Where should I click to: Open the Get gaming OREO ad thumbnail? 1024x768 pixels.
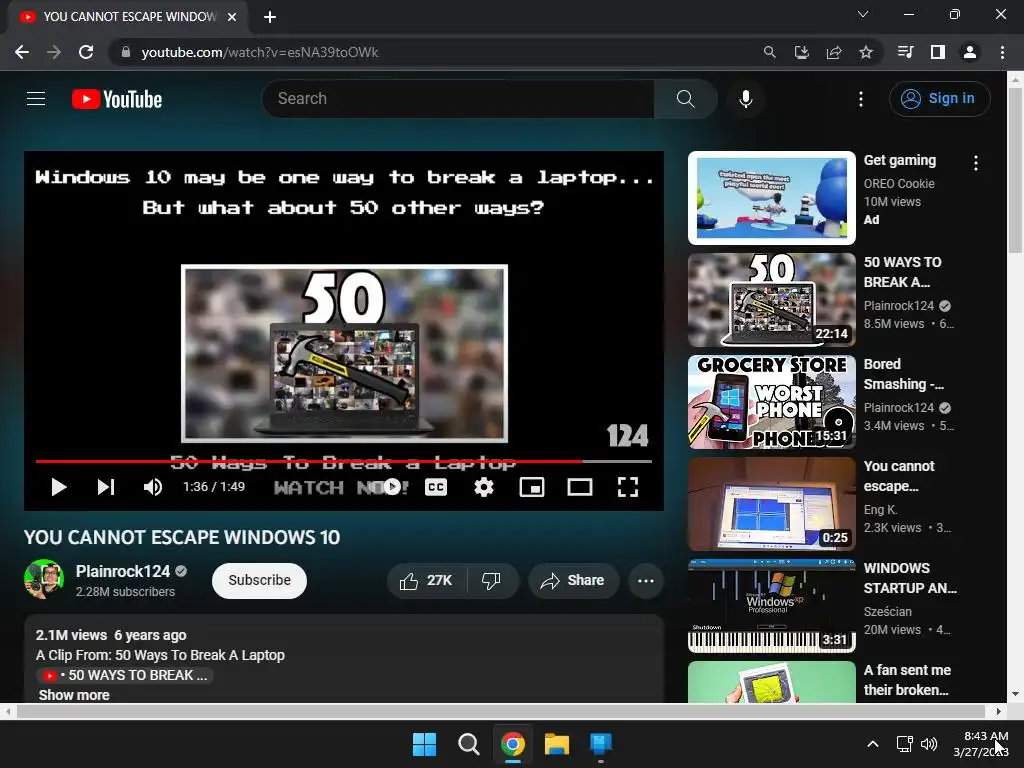[771, 198]
